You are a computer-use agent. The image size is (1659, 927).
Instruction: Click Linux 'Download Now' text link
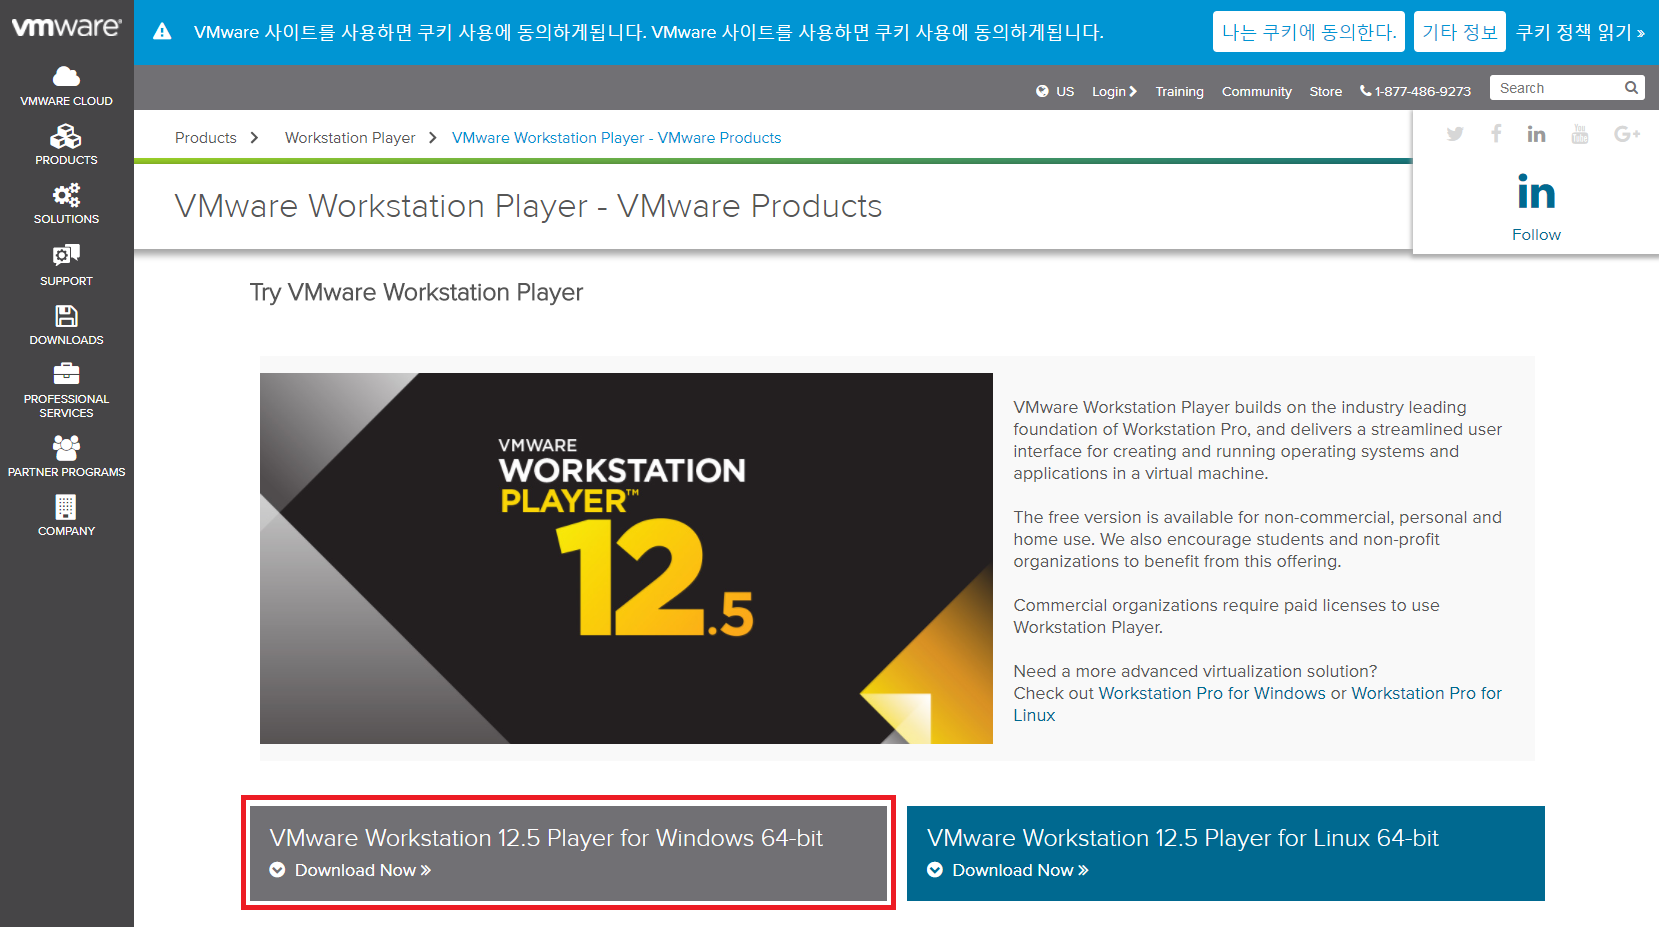pos(1020,870)
